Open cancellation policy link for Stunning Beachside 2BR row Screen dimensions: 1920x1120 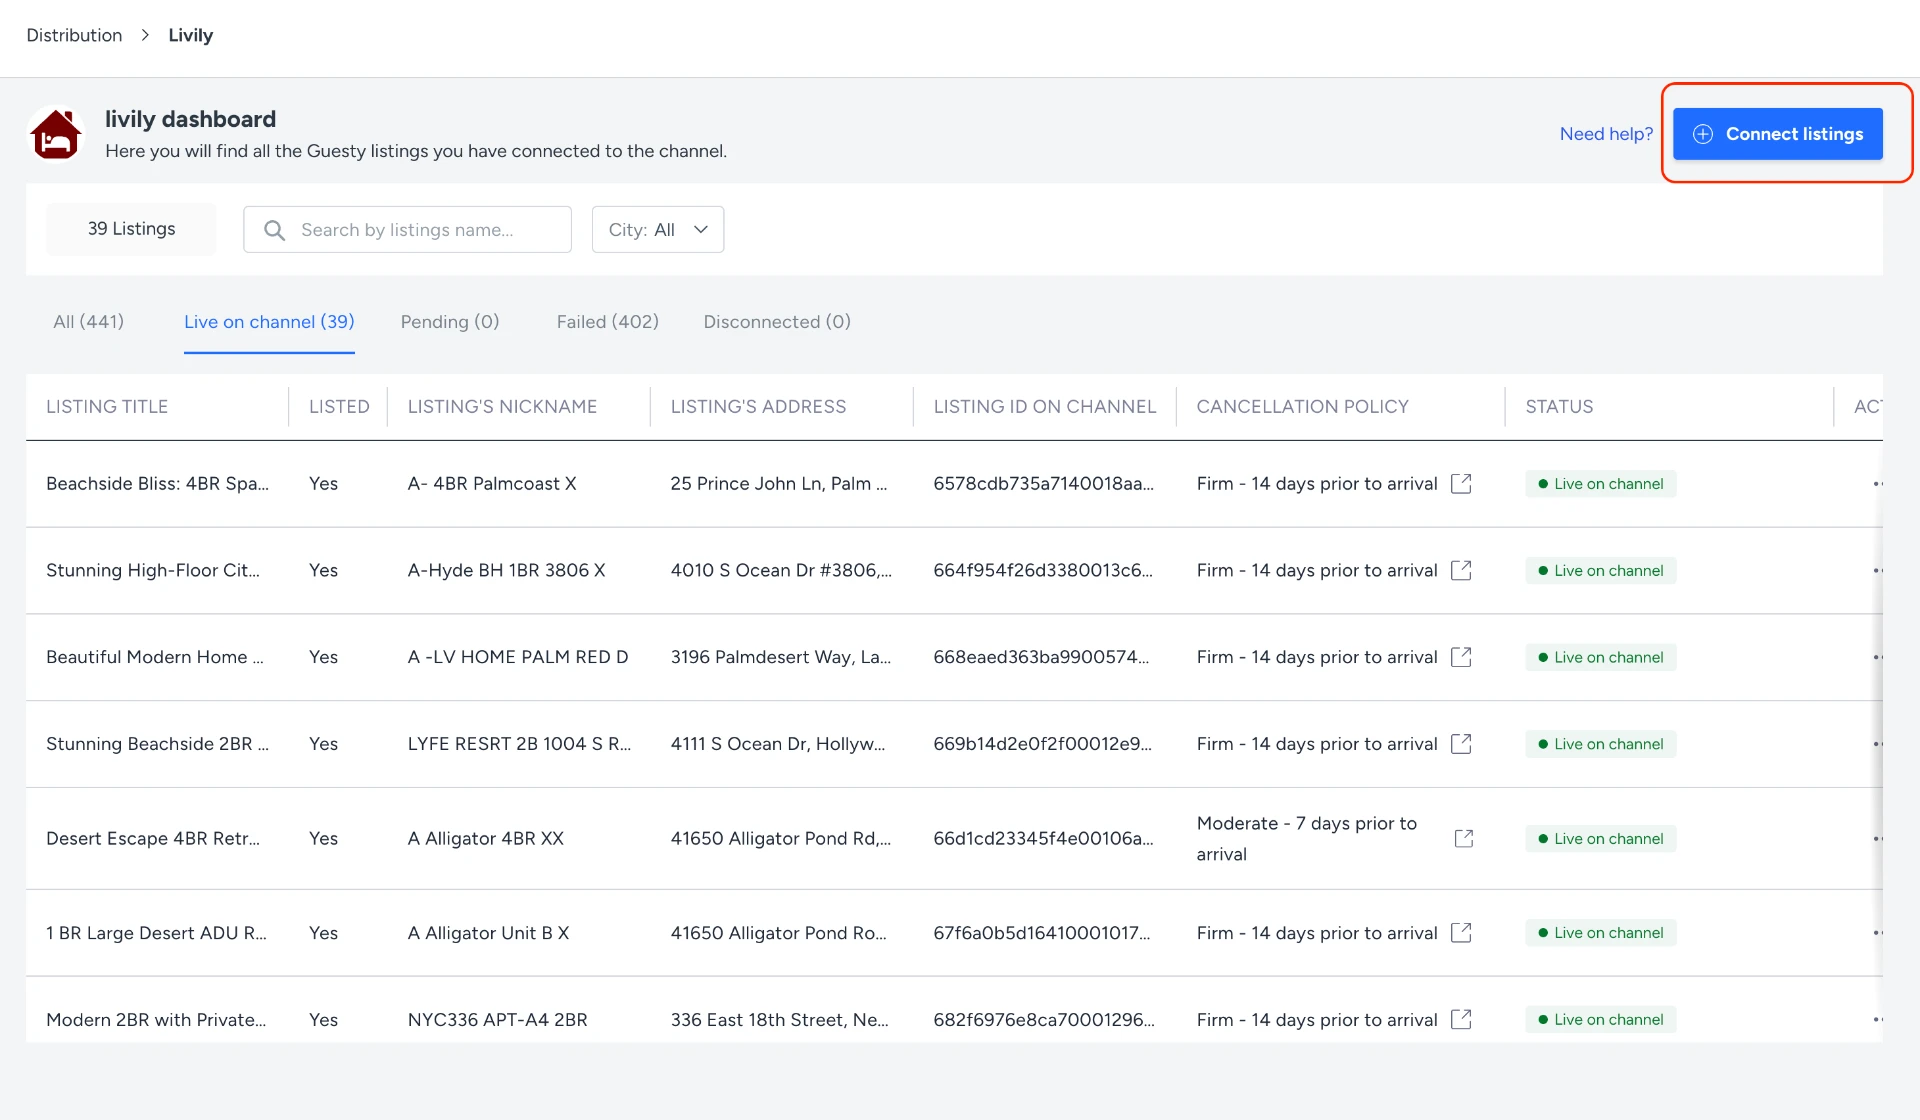pyautogui.click(x=1461, y=744)
